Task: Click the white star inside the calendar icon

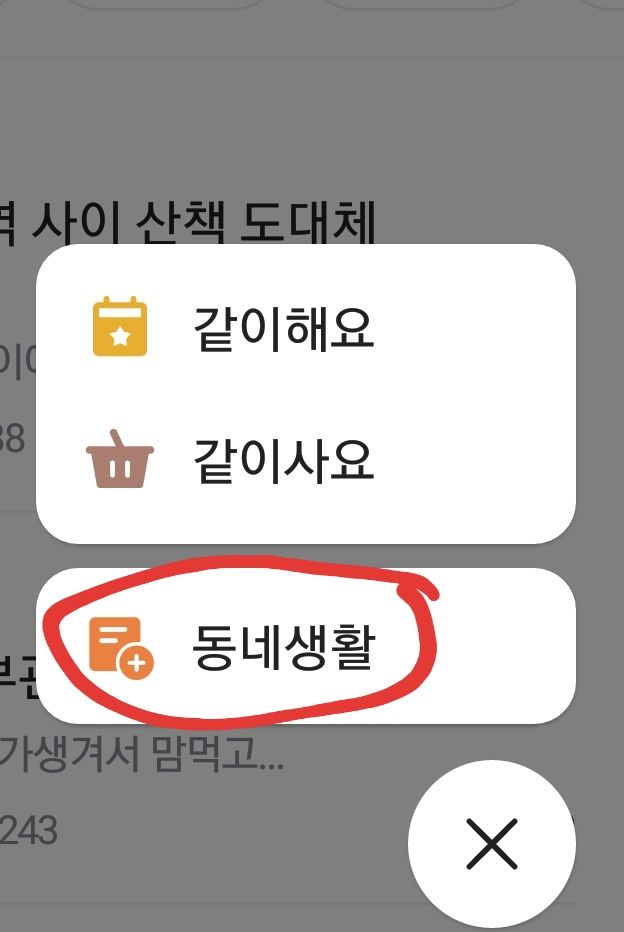Action: coord(121,337)
